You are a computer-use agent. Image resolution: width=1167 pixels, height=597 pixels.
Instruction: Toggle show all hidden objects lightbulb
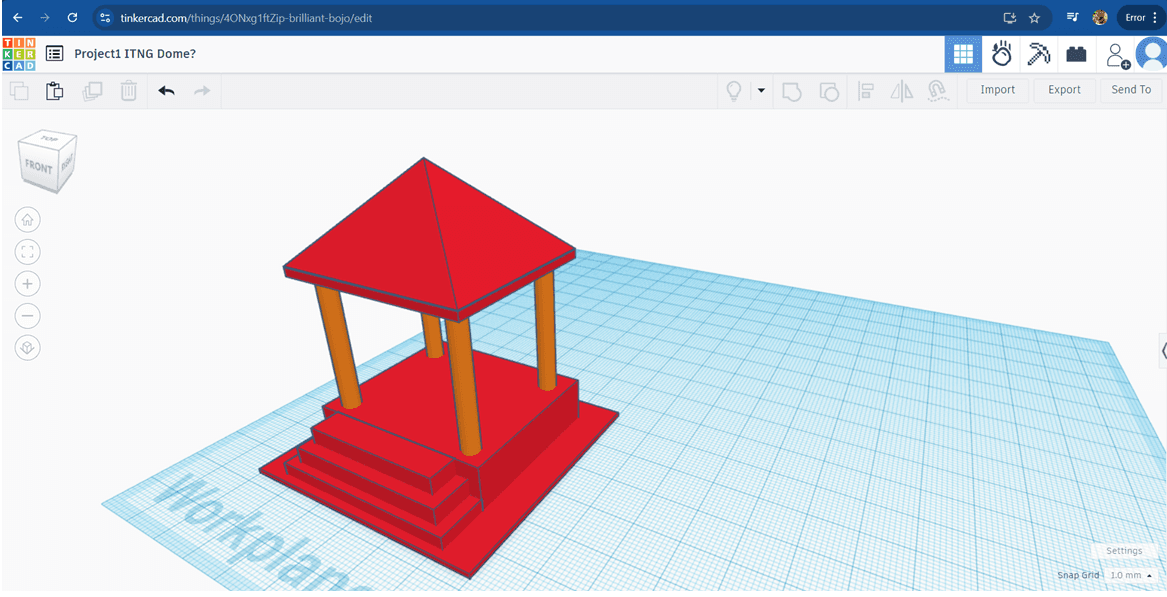click(x=733, y=91)
